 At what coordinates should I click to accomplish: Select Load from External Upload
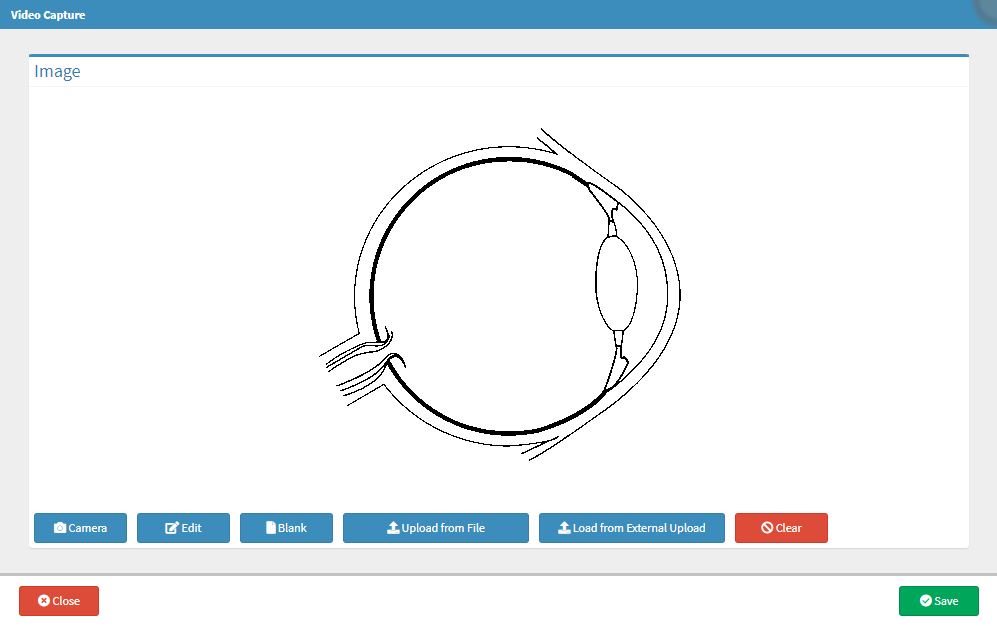(631, 527)
